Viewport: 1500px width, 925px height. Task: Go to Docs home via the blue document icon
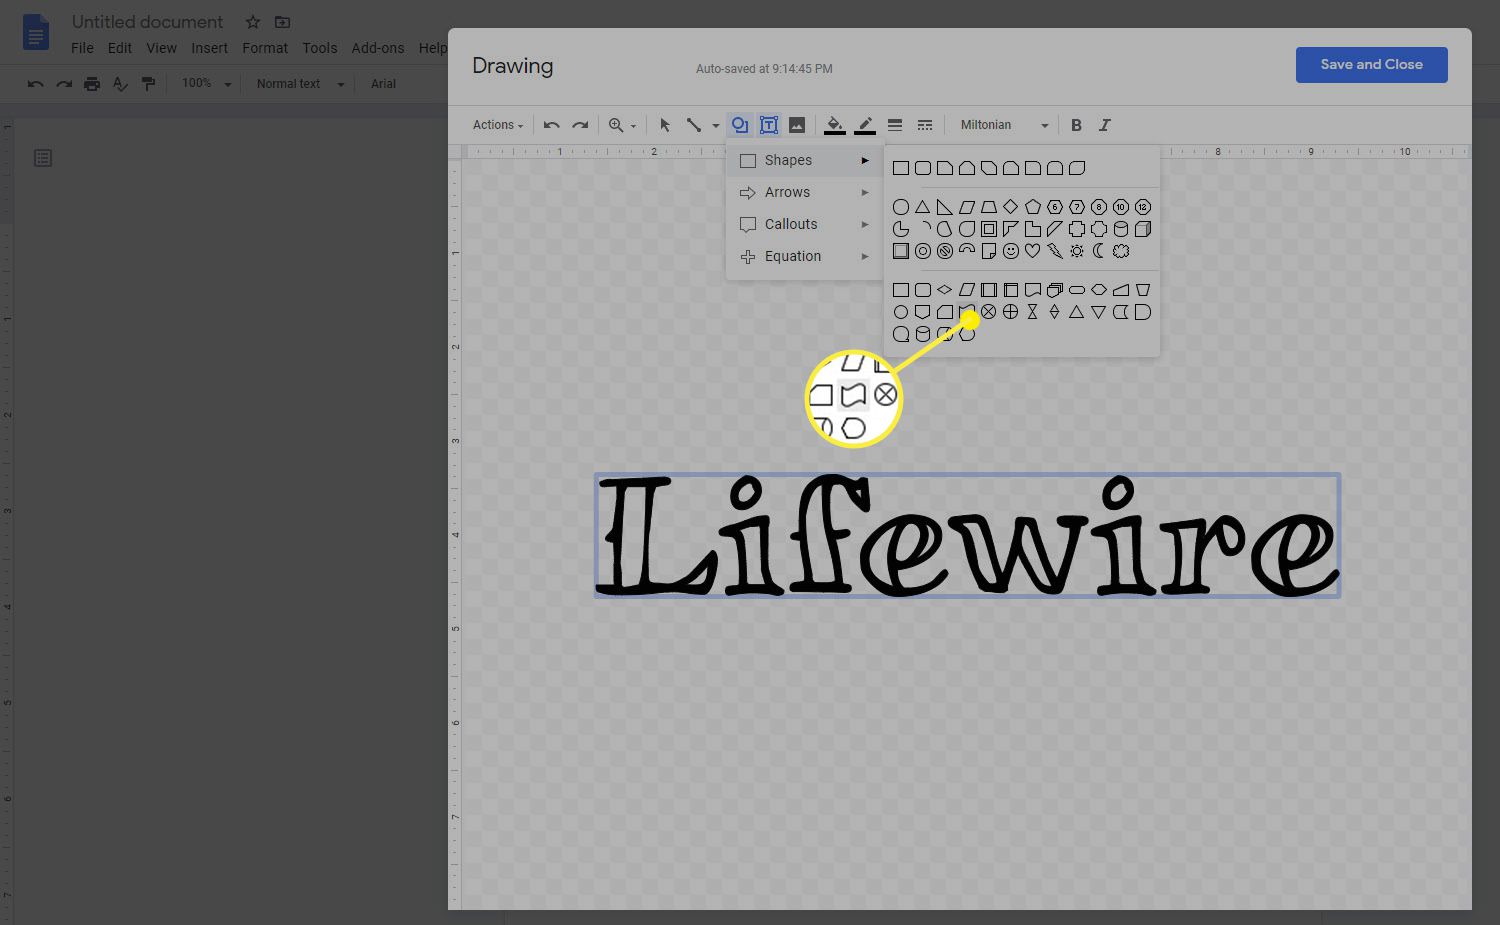tap(36, 32)
